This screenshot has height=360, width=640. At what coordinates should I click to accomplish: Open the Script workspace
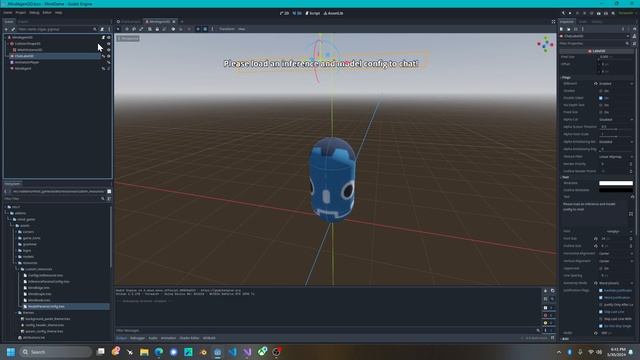click(x=313, y=13)
